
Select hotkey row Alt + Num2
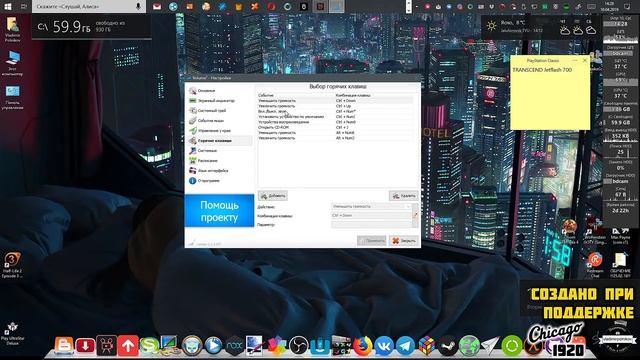point(336,138)
